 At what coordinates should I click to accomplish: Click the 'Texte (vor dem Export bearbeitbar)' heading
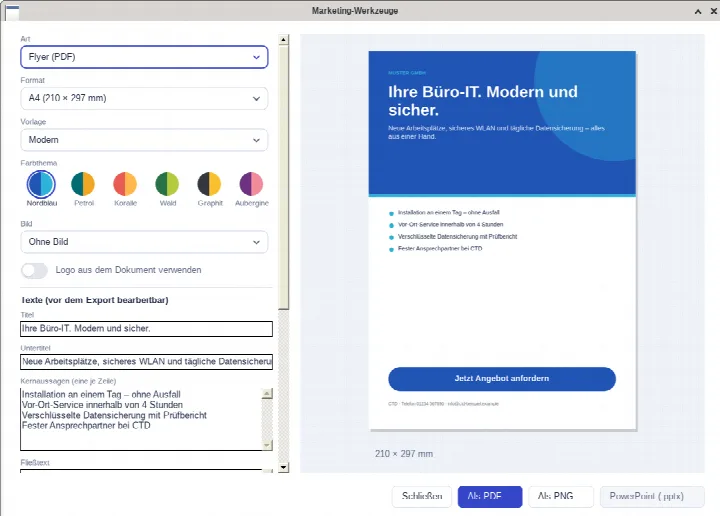tap(95, 300)
